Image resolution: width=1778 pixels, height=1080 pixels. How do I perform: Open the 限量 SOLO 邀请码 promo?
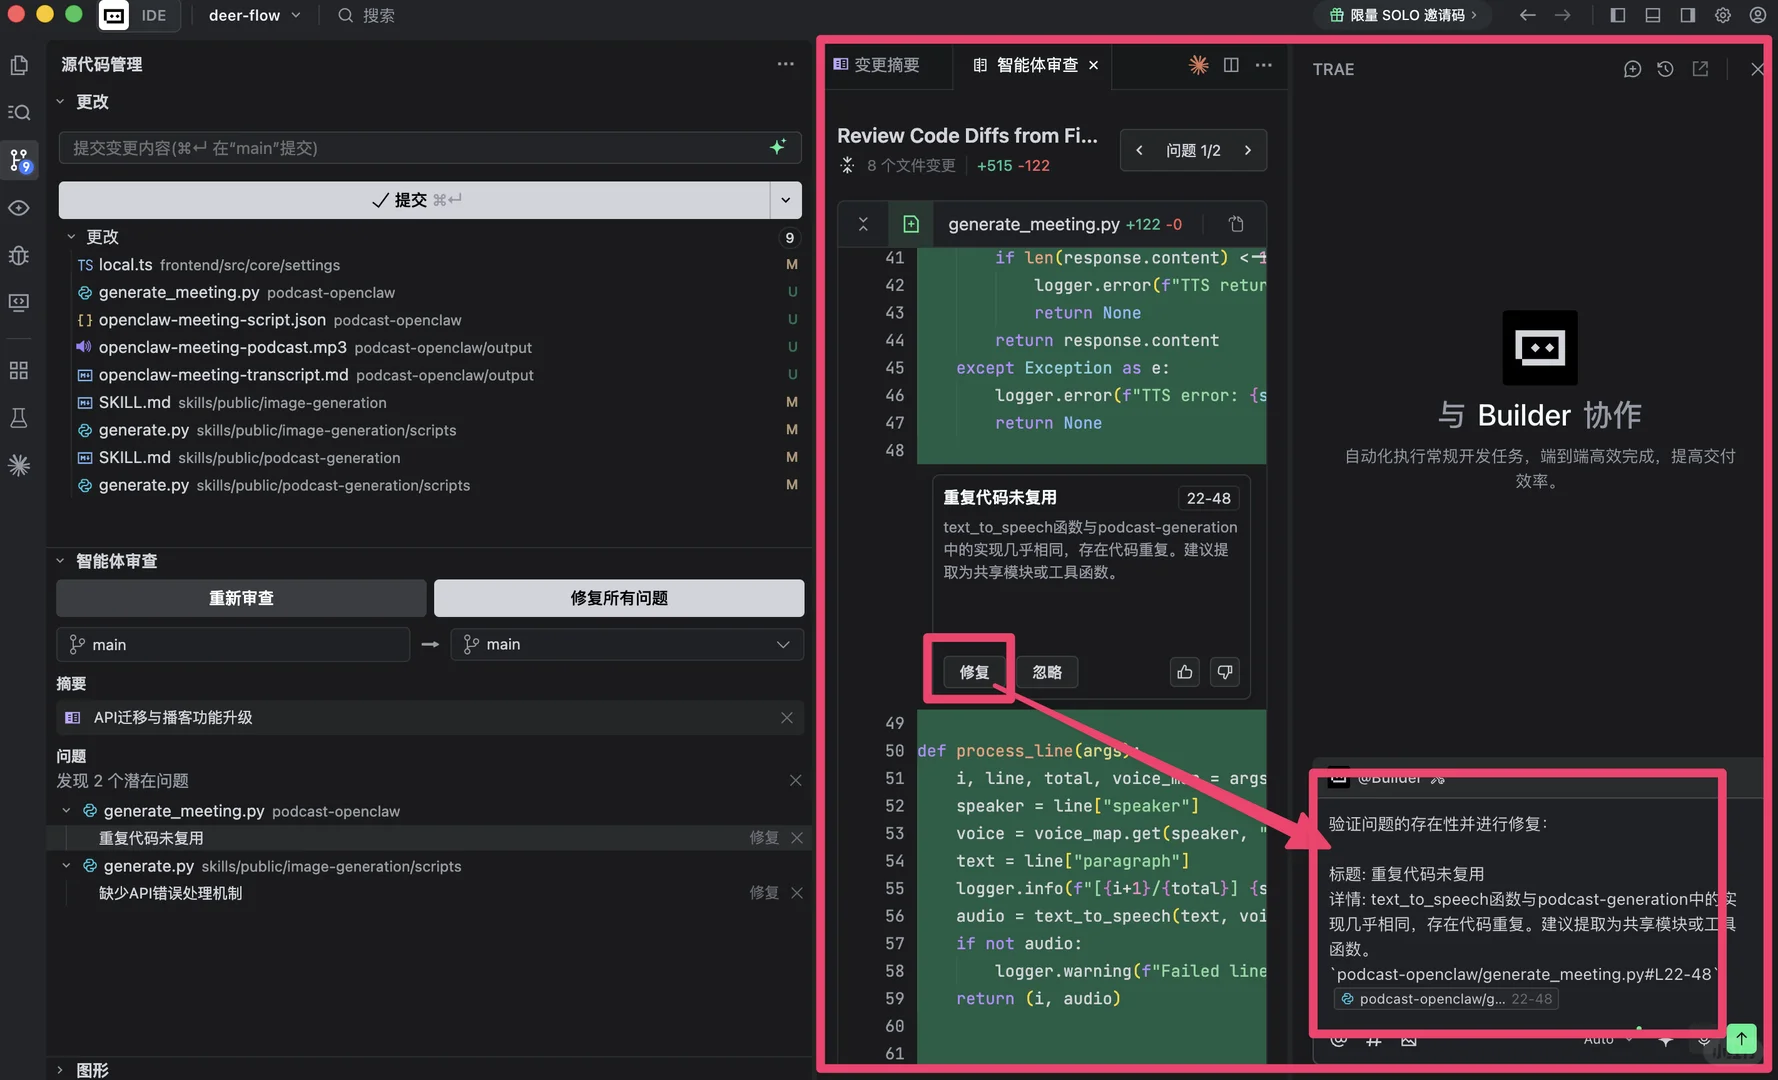pyautogui.click(x=1403, y=15)
